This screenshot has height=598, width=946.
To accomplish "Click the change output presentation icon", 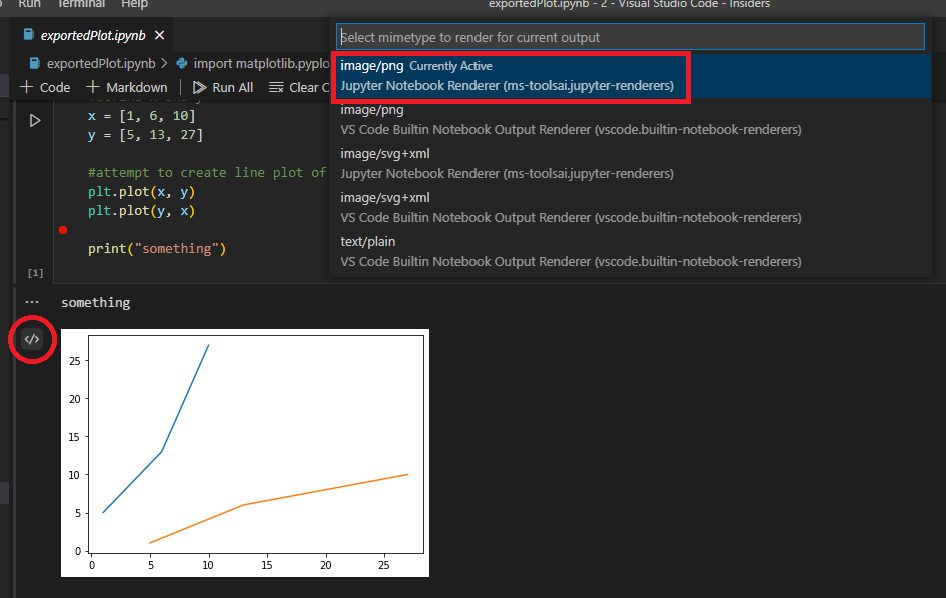I will click(x=32, y=339).
